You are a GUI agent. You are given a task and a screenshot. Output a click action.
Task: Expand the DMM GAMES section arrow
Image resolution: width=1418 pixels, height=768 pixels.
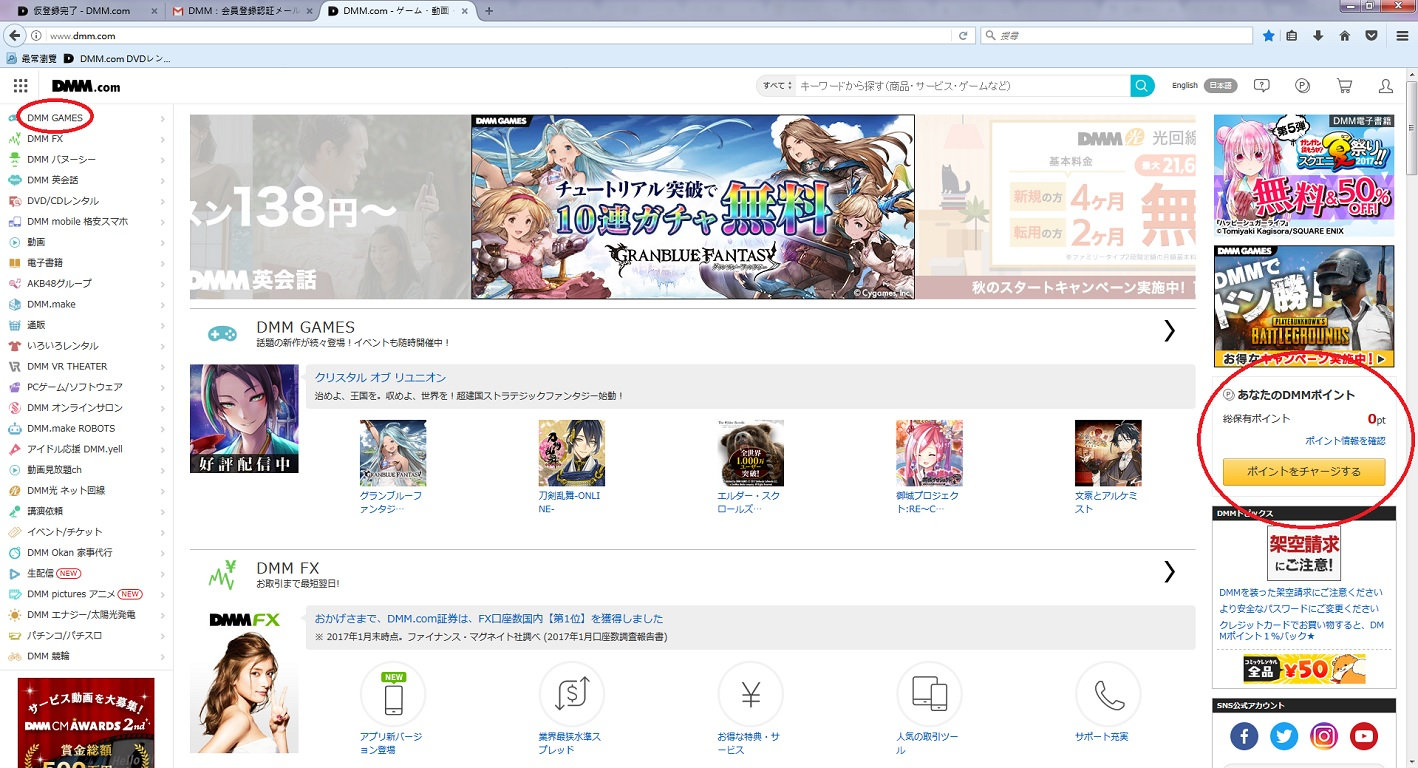tap(1169, 331)
